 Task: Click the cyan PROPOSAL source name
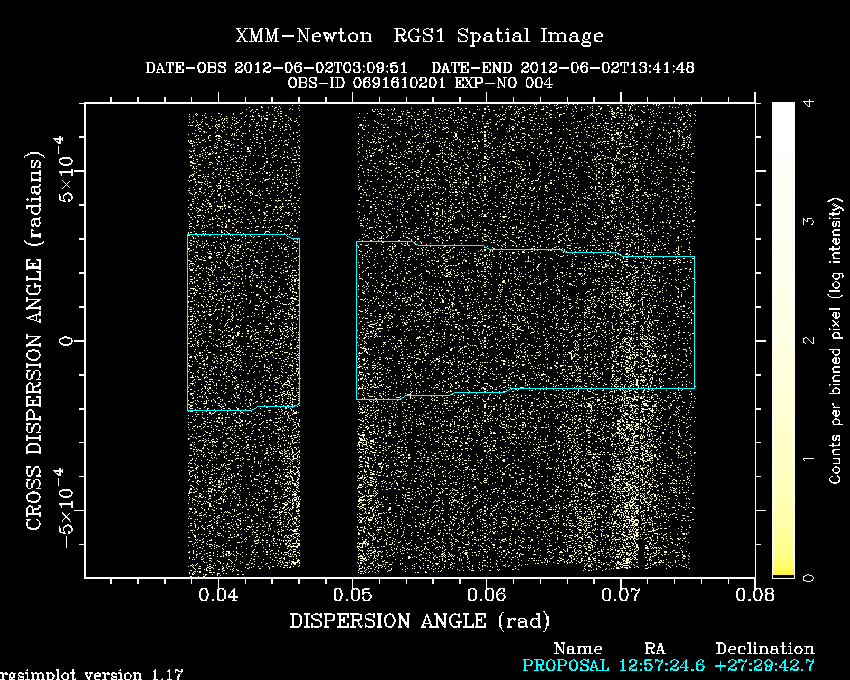click(565, 665)
